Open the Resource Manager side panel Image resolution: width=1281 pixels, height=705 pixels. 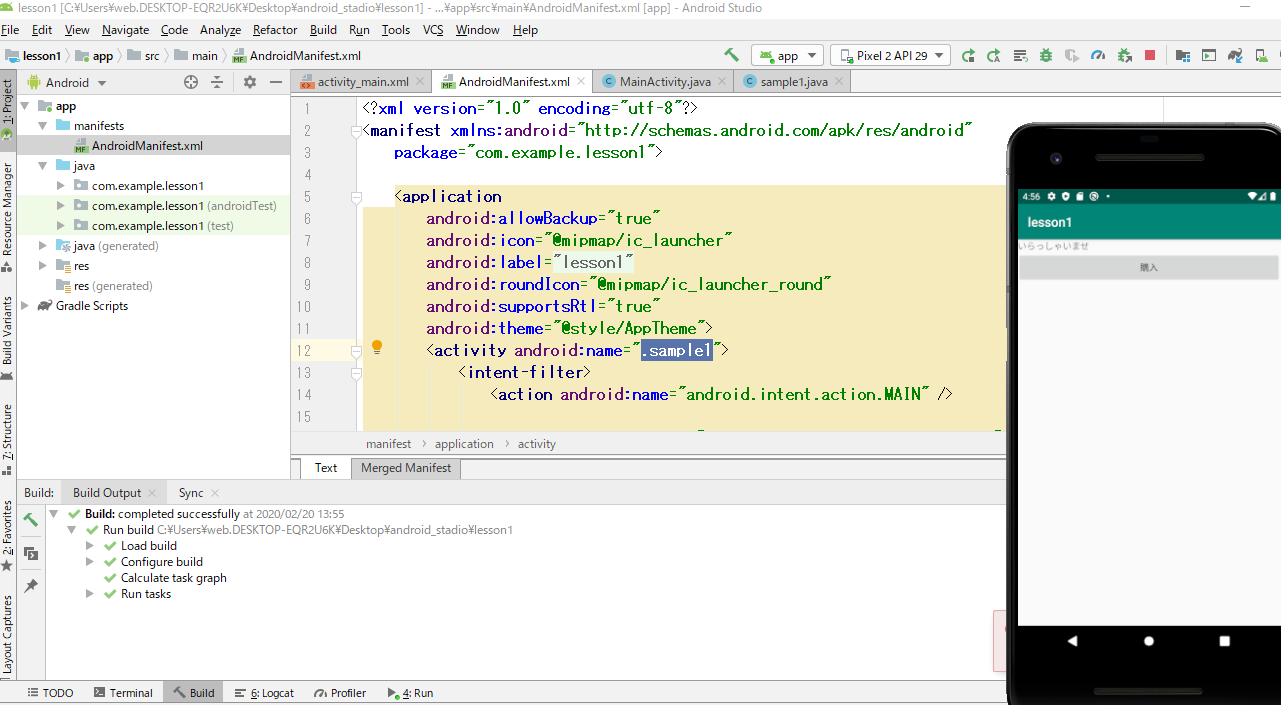(8, 217)
